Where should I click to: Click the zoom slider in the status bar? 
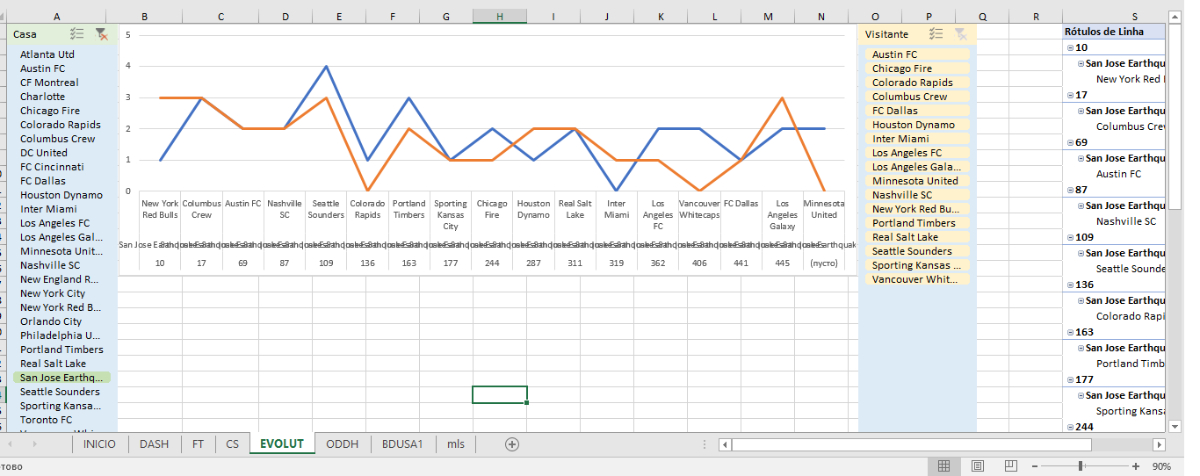tap(1087, 466)
